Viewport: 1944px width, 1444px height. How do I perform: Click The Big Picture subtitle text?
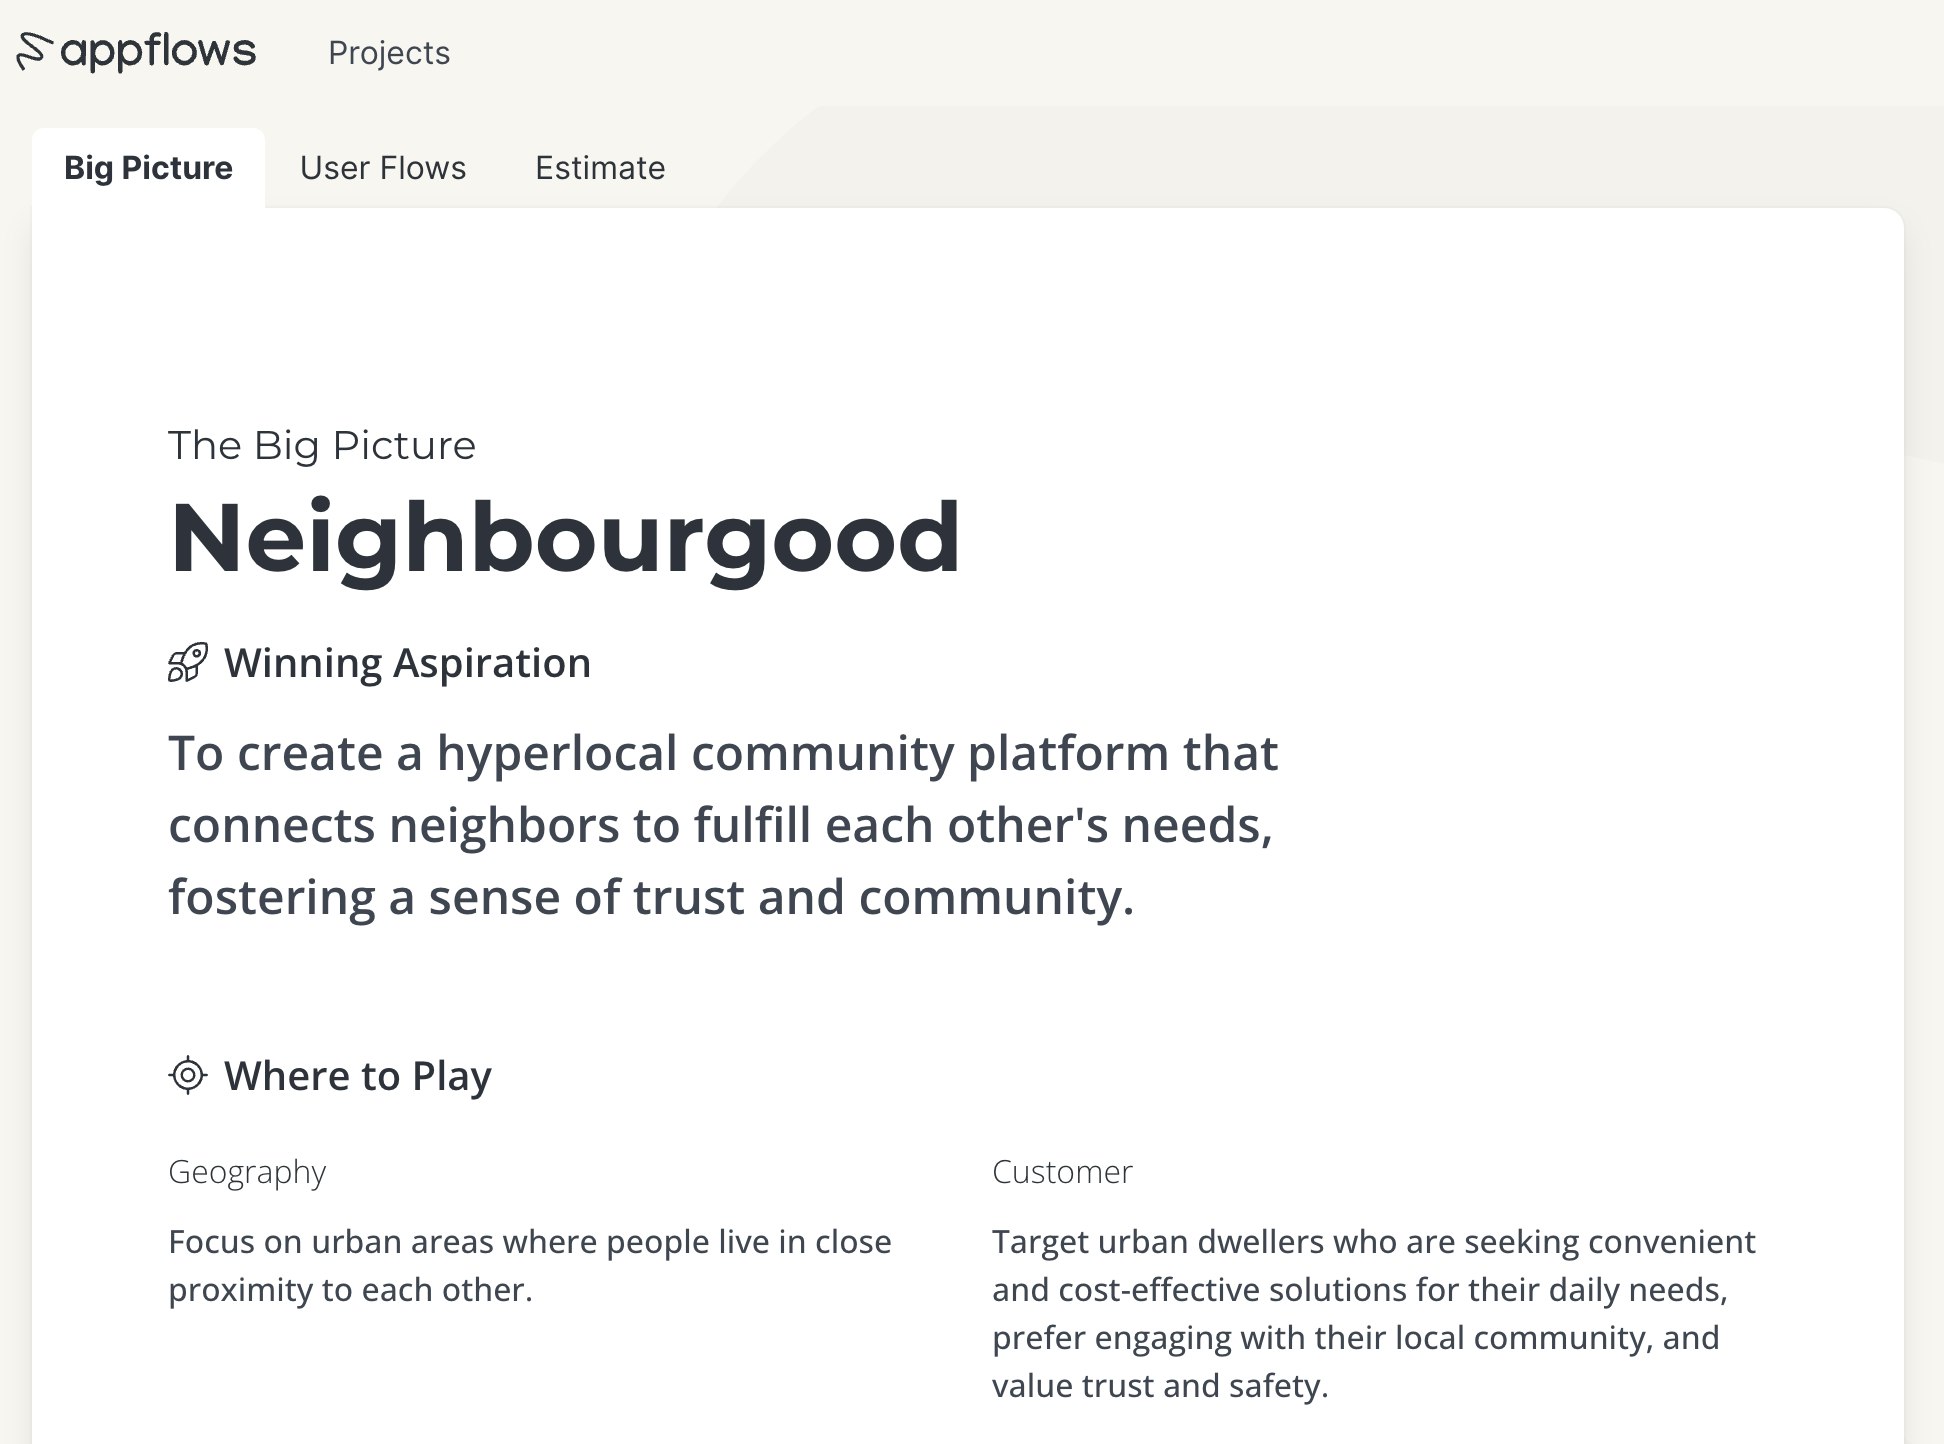click(x=322, y=445)
